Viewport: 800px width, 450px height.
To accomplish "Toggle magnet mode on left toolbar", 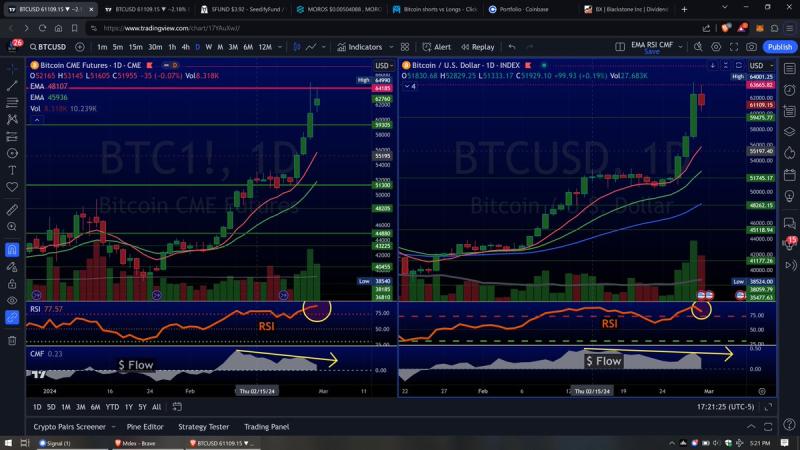I will pos(12,249).
